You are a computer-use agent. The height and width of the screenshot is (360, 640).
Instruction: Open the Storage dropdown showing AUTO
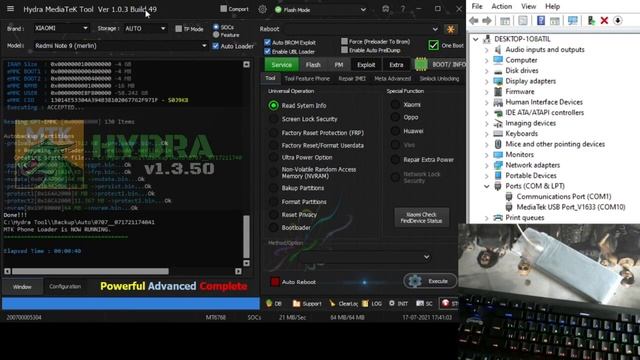click(145, 29)
